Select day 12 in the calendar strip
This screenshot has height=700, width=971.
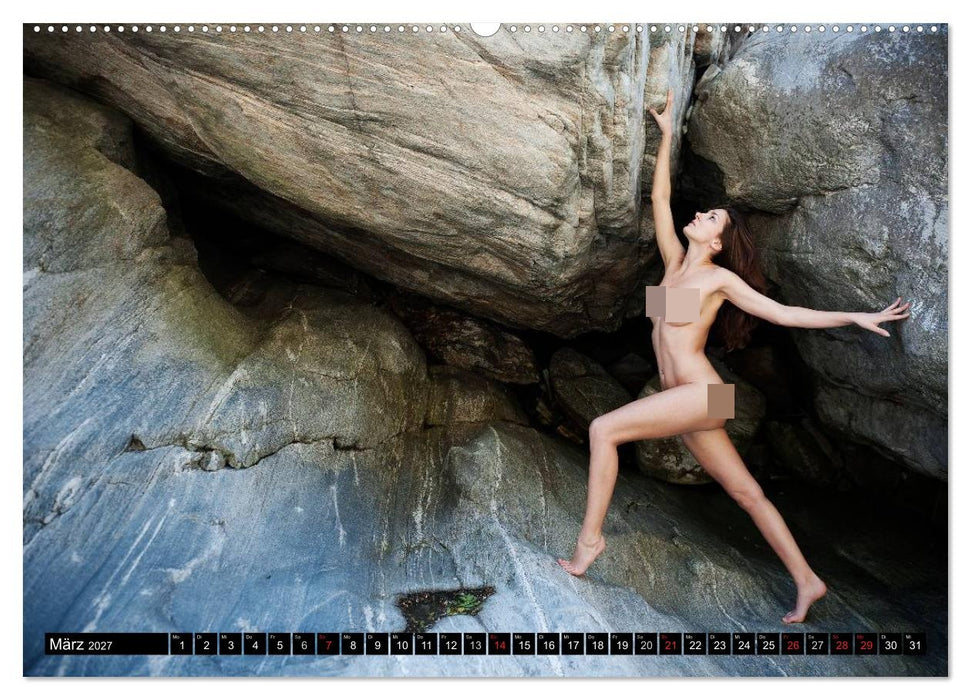pos(450,644)
